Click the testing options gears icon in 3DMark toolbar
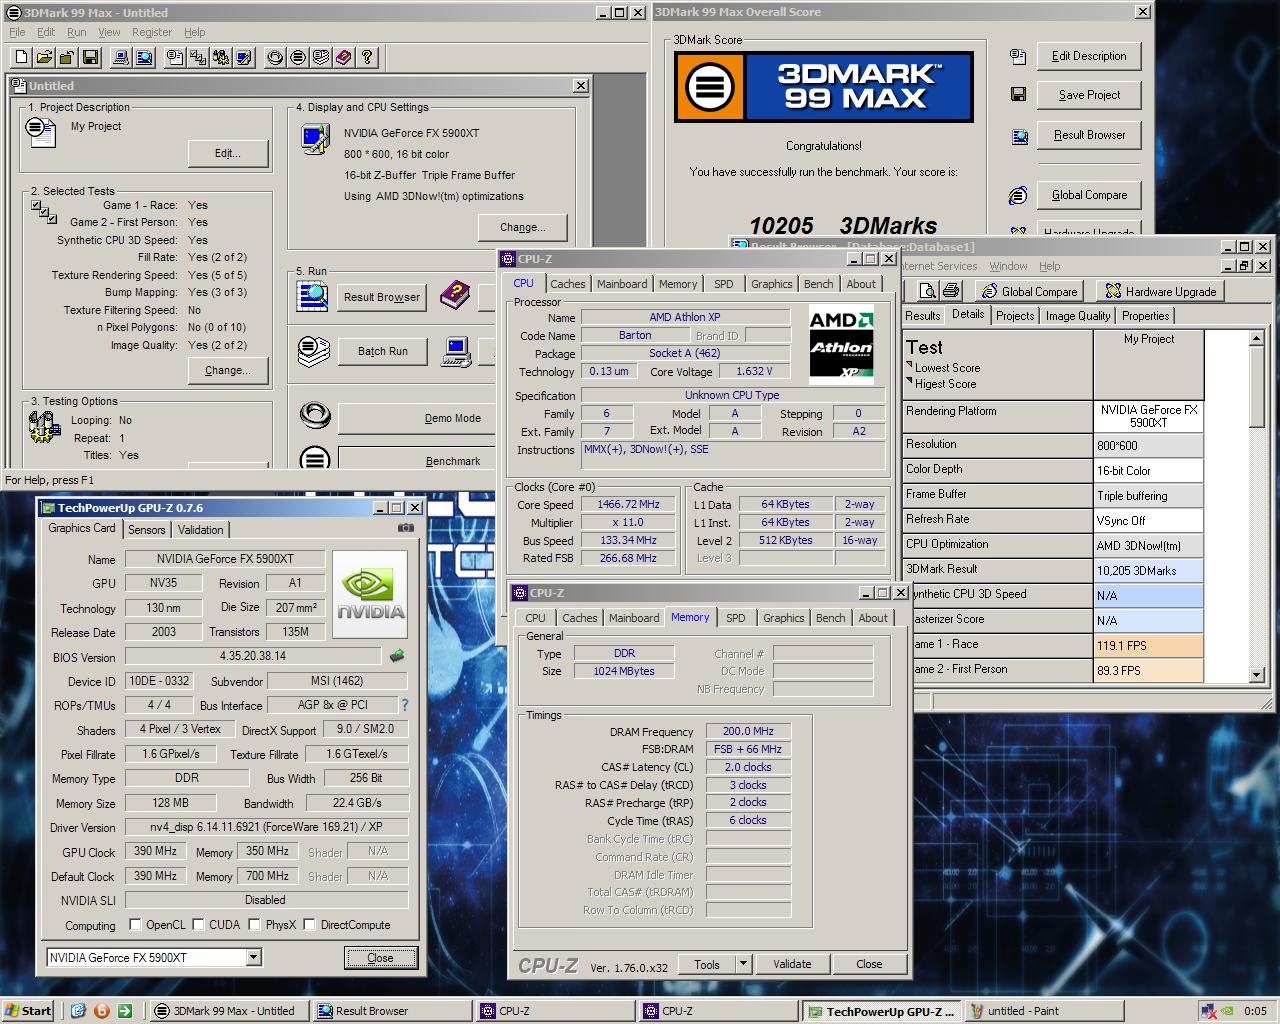 click(x=221, y=58)
